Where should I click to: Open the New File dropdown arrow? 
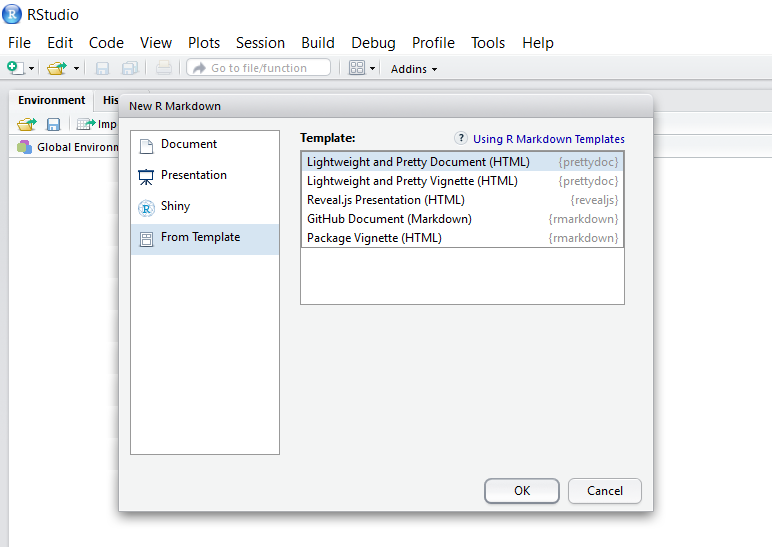coord(32,68)
